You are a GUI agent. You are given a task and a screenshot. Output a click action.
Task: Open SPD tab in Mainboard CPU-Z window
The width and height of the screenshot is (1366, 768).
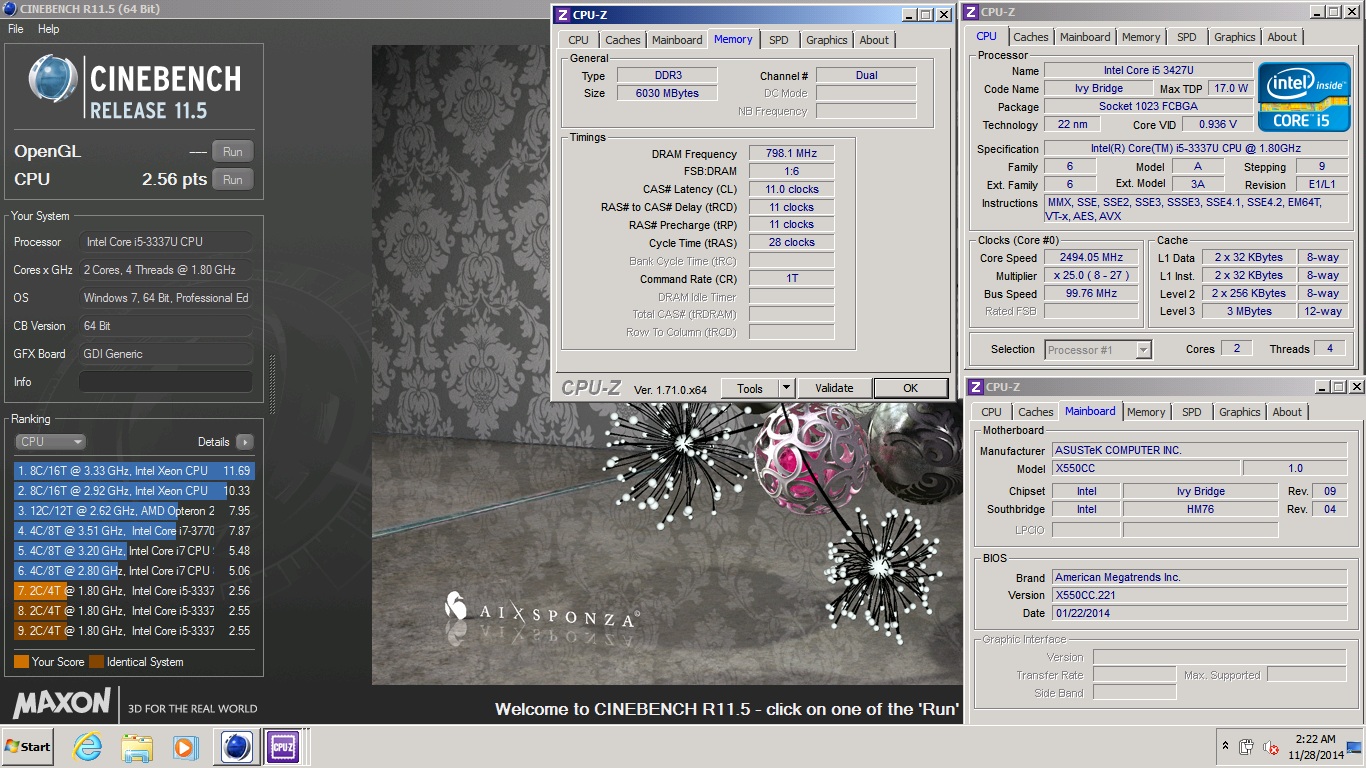pyautogui.click(x=1191, y=412)
